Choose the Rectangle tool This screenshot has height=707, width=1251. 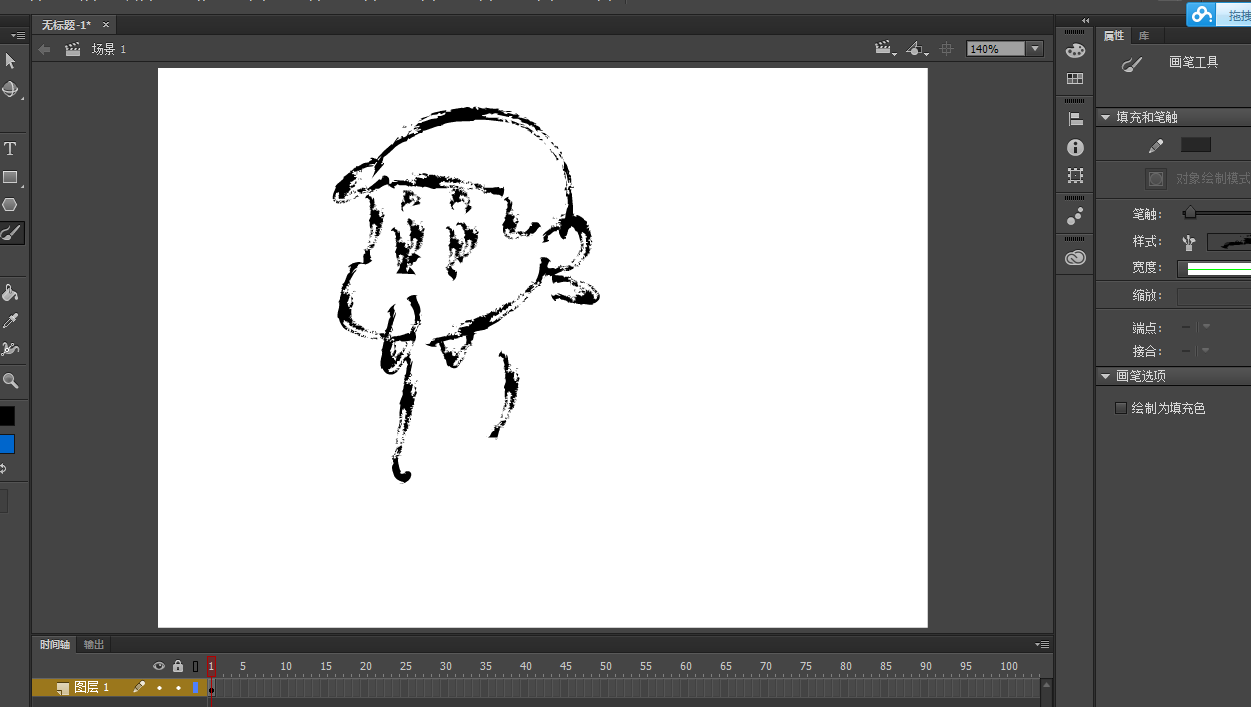click(x=10, y=177)
